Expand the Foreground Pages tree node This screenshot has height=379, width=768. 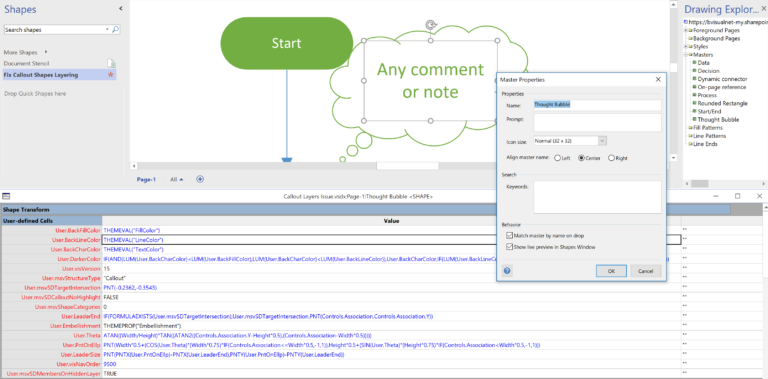(686, 30)
